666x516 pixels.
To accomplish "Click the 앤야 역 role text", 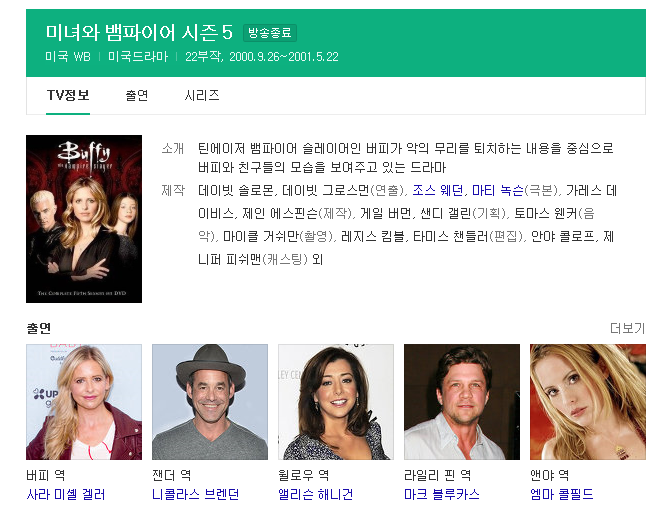I will pos(549,475).
